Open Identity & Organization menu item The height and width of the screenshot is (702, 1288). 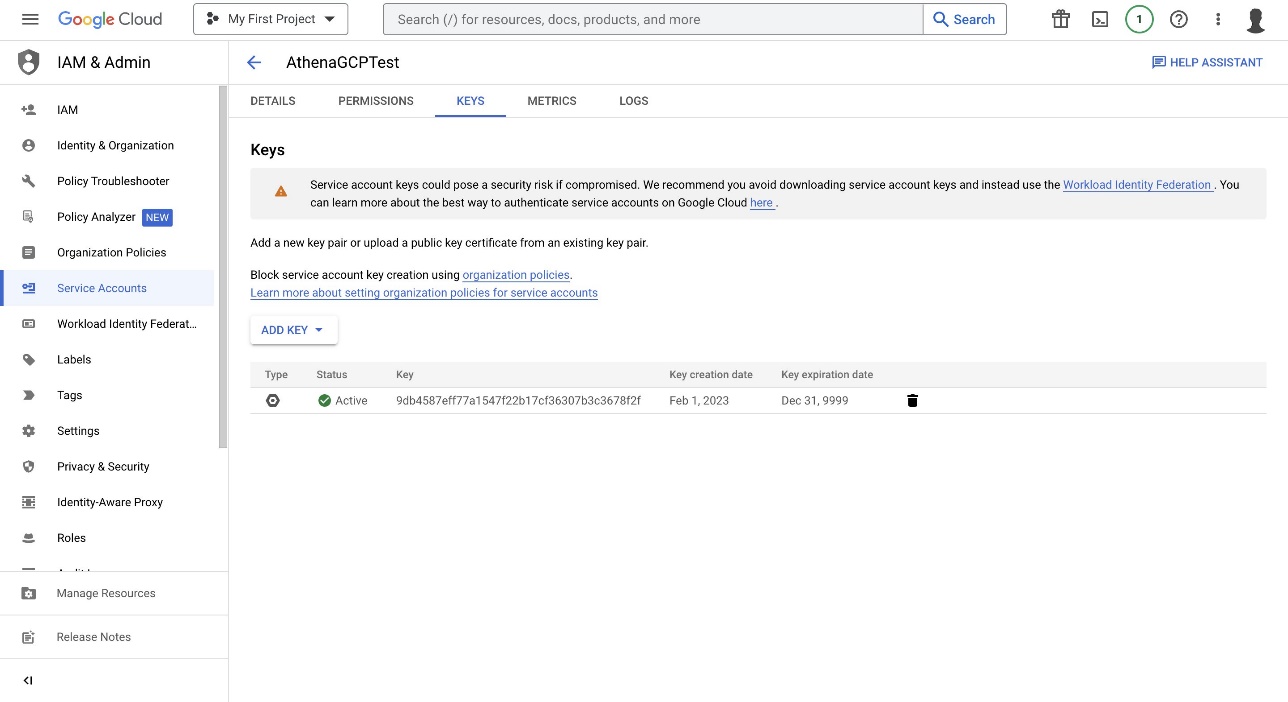pyautogui.click(x=108, y=145)
